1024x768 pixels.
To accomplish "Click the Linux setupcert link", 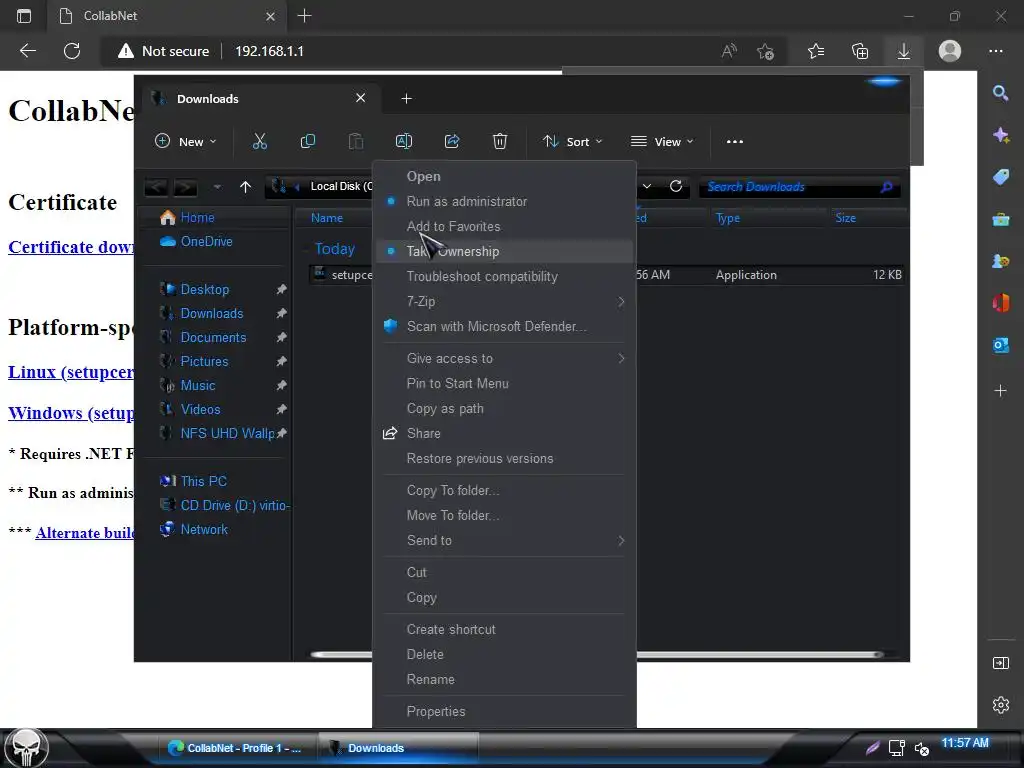I will coord(71,372).
